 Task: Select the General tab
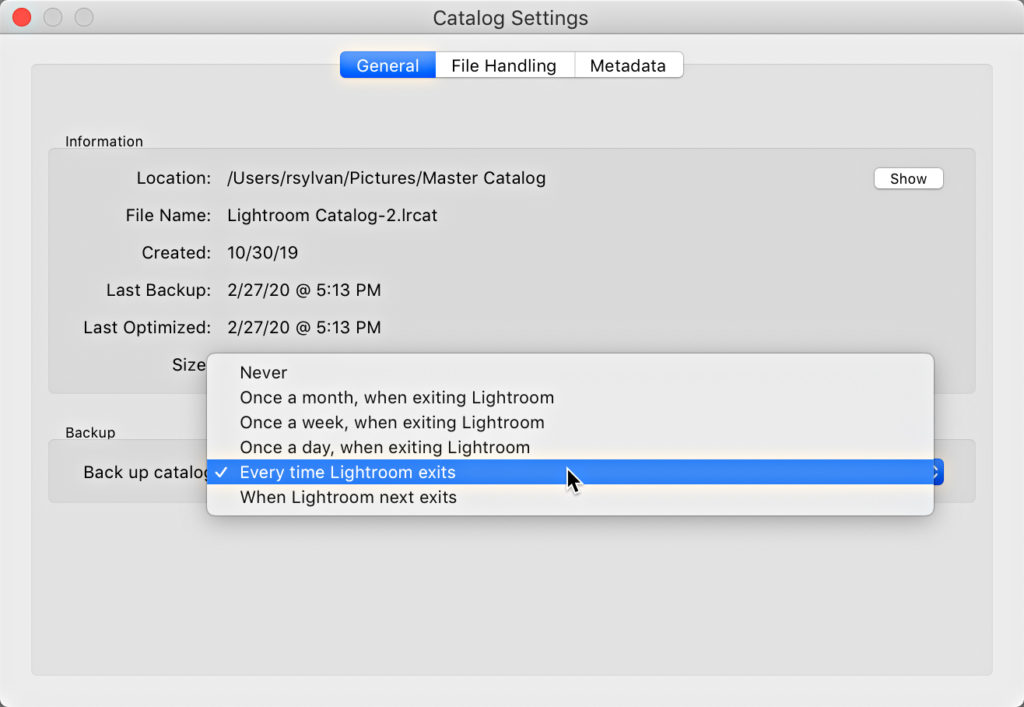[x=388, y=65]
